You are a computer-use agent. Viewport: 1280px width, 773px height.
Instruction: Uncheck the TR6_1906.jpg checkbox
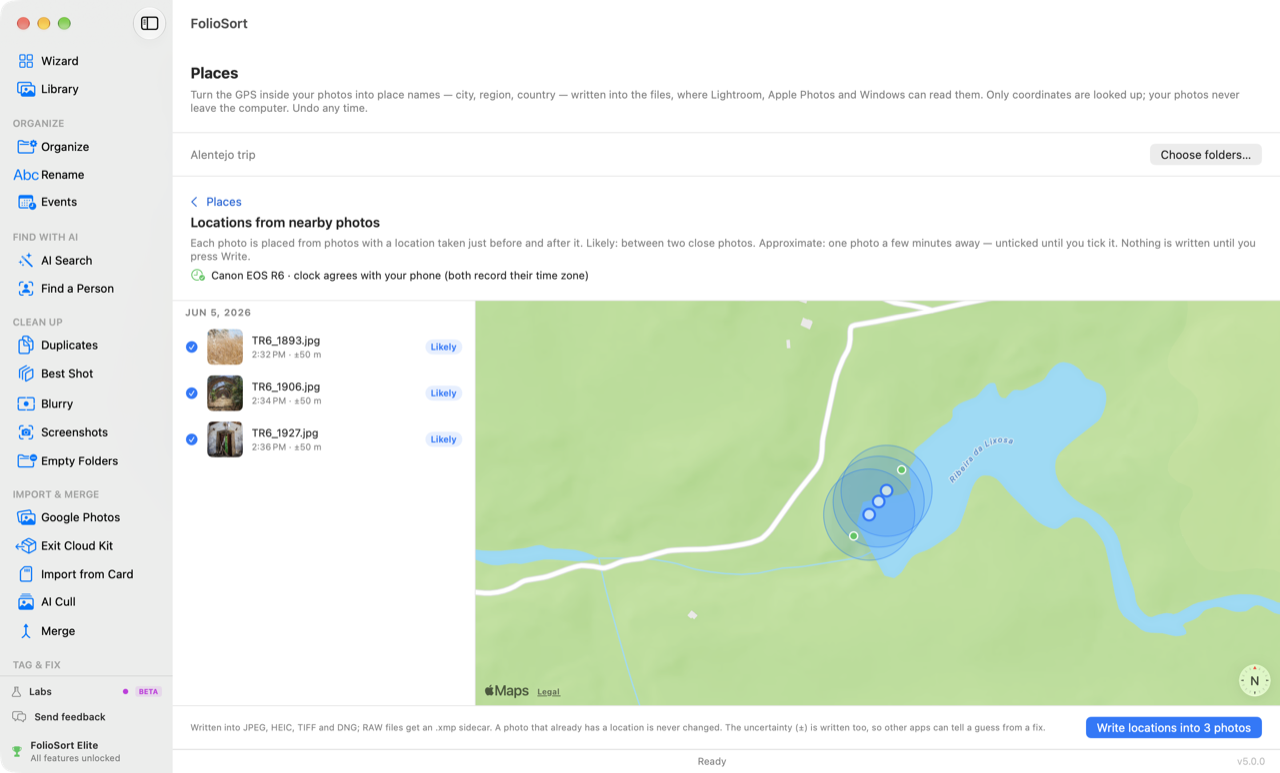(x=191, y=393)
